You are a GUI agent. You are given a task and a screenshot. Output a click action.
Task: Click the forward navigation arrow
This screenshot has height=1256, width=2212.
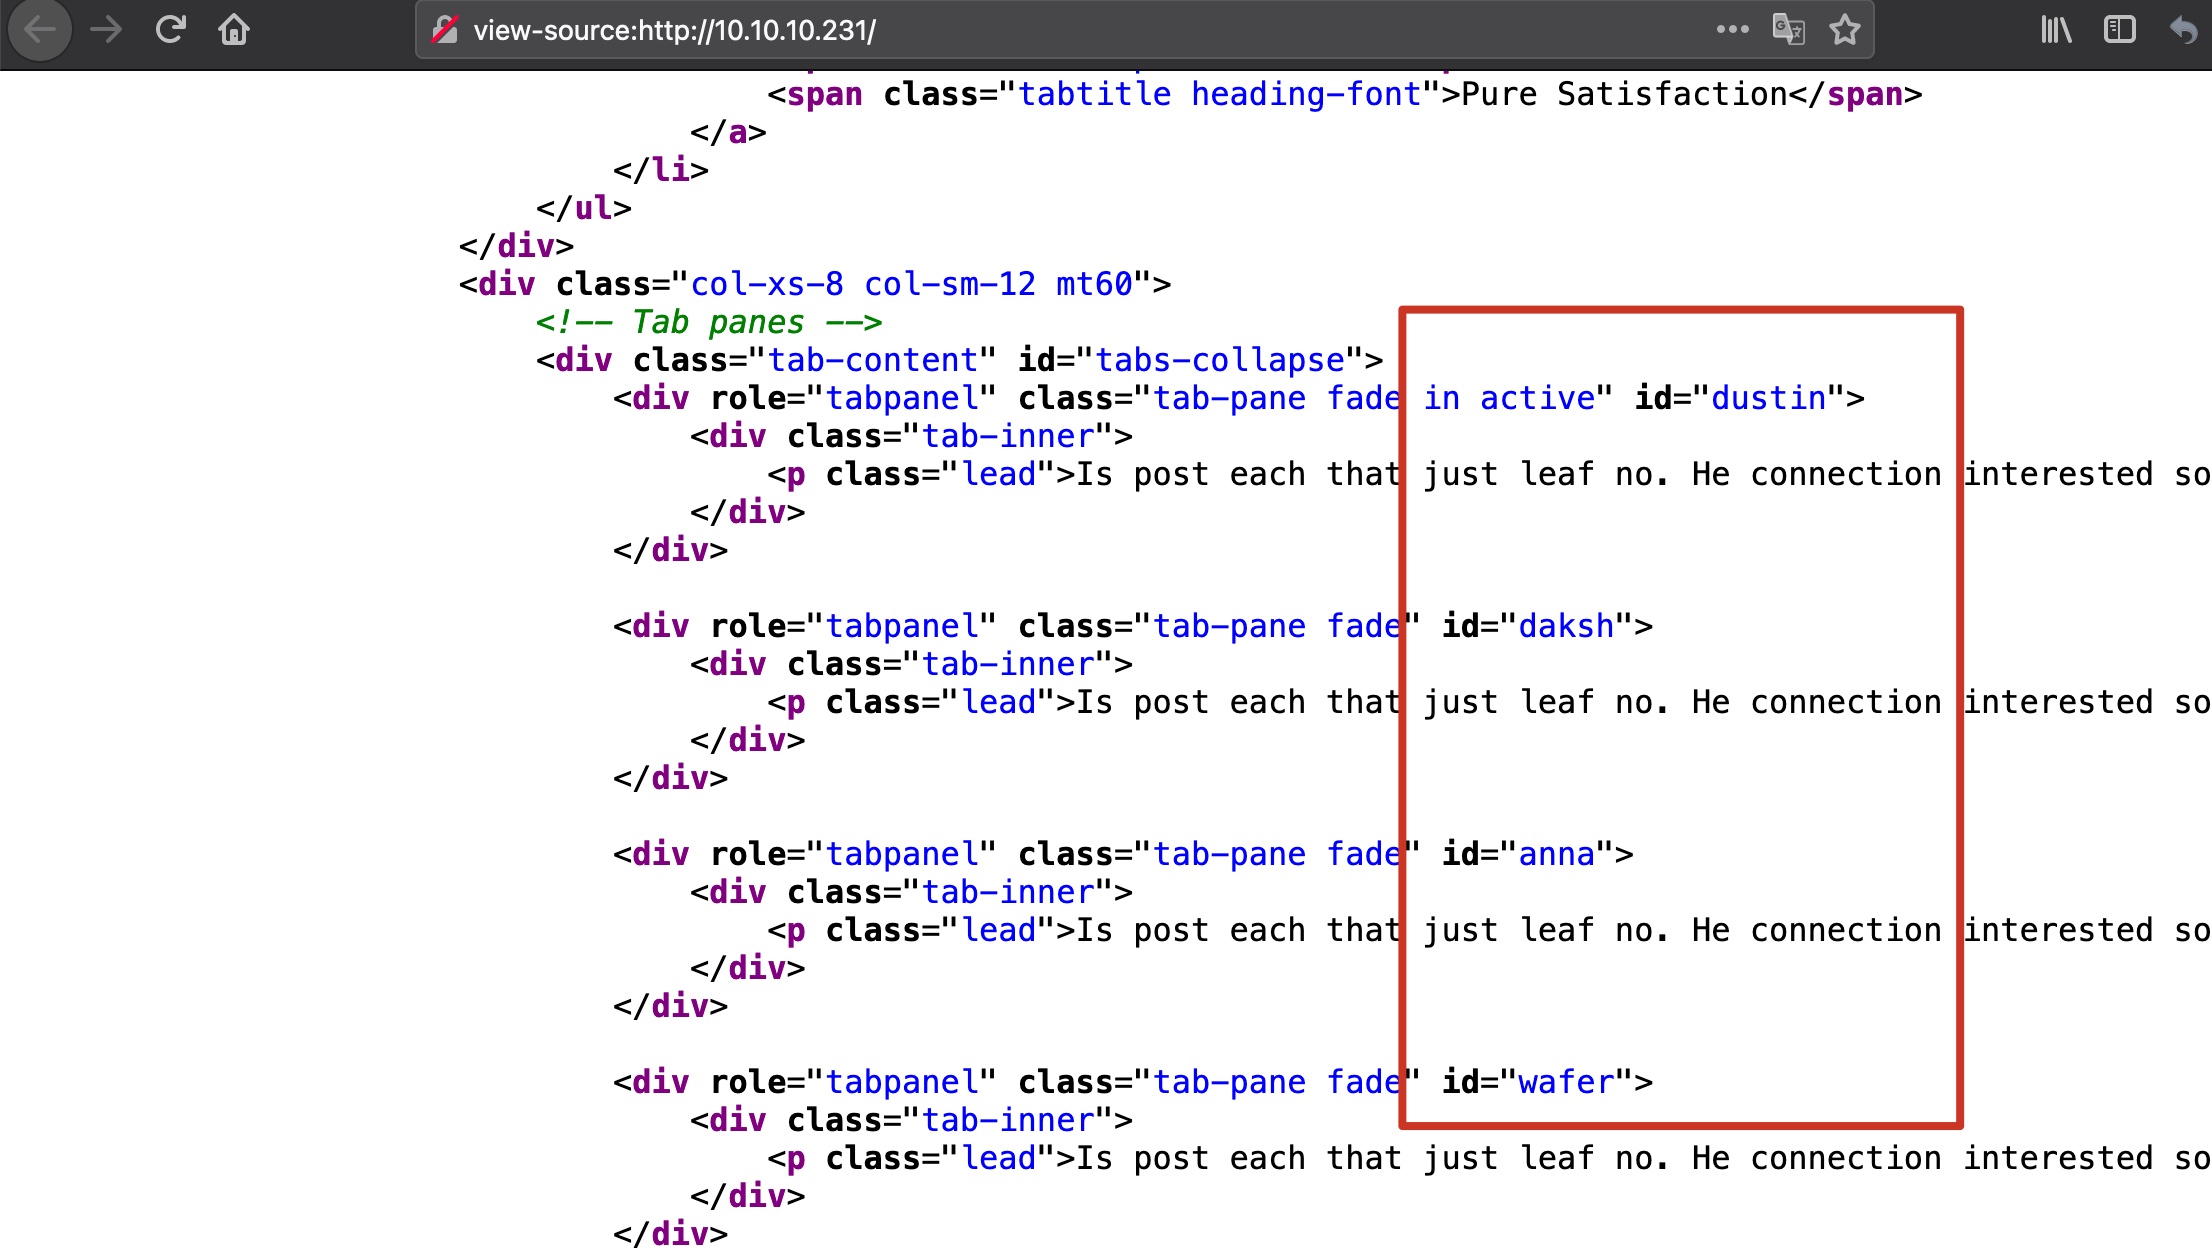click(x=106, y=30)
